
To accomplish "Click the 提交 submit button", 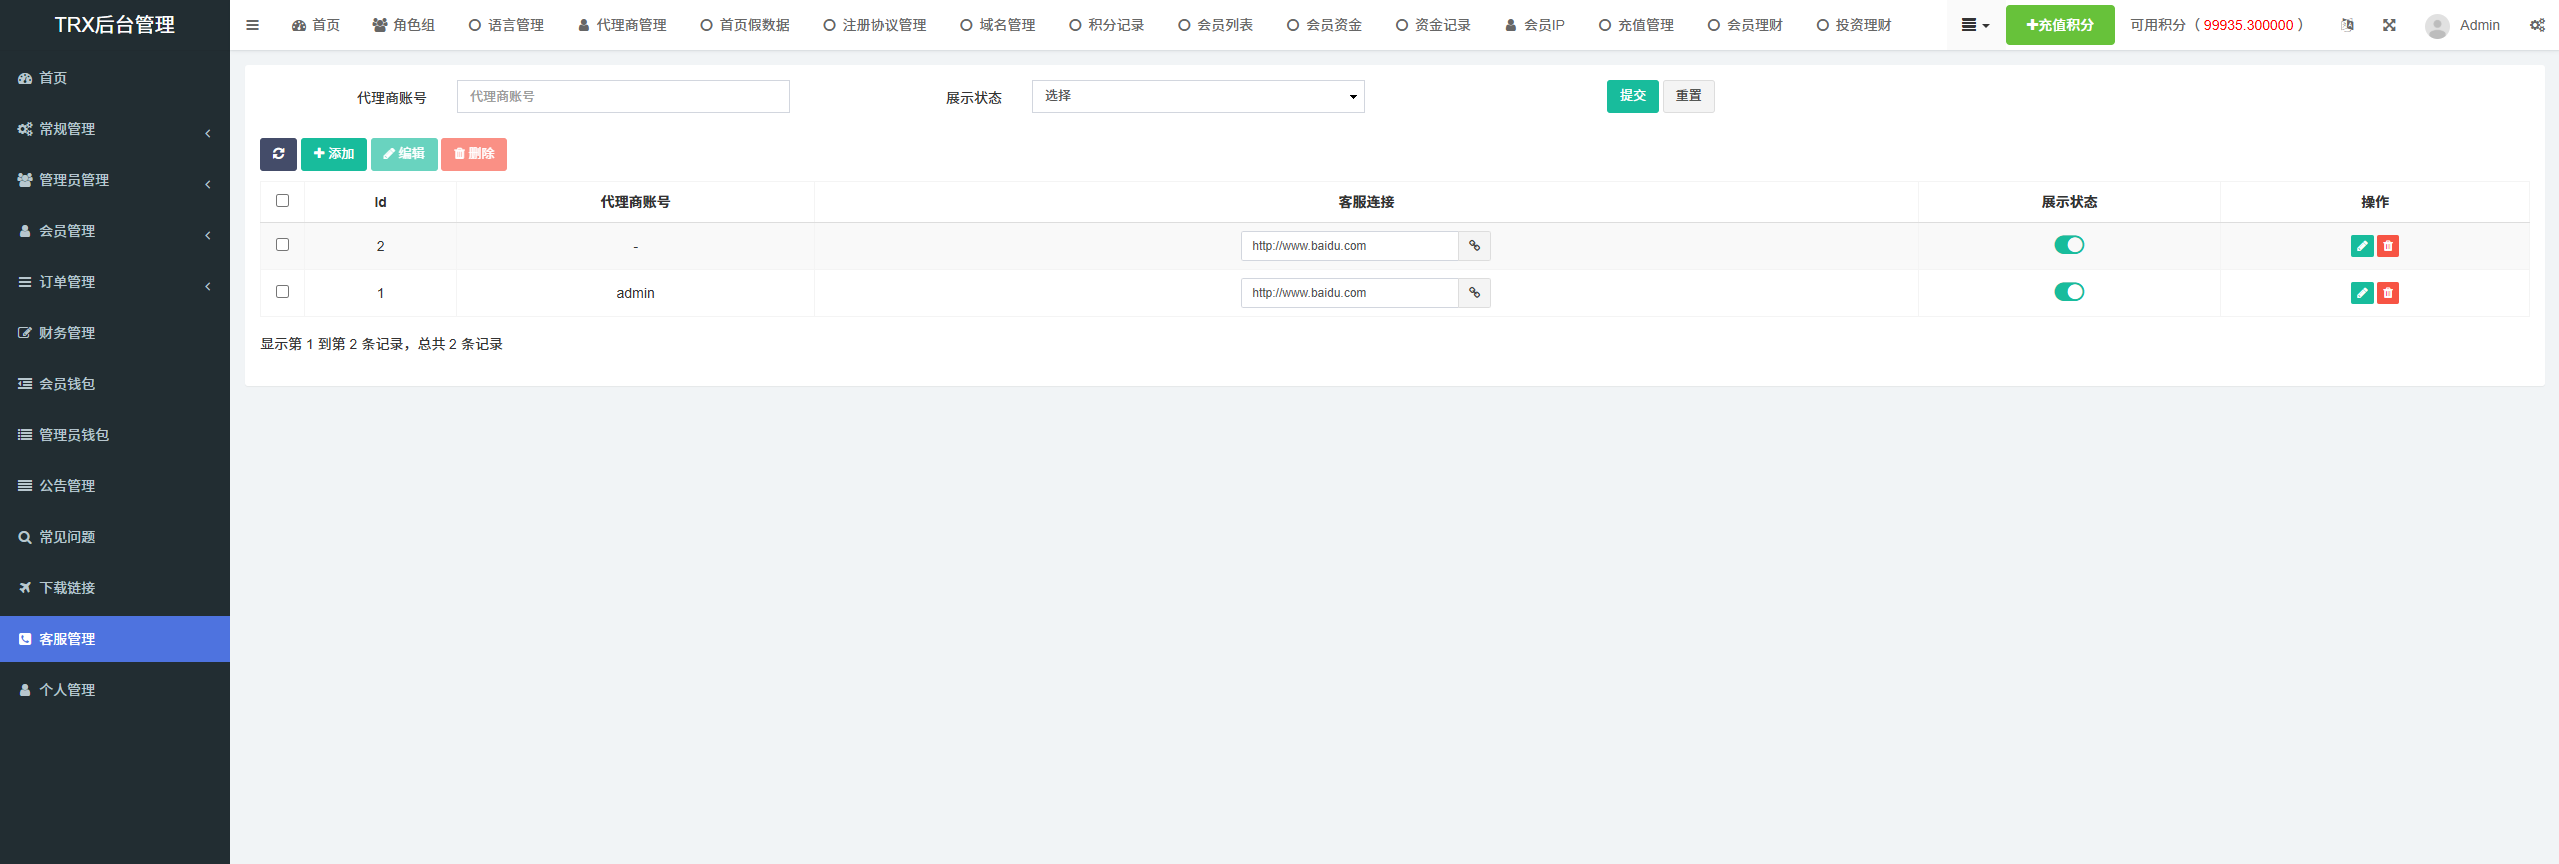I will point(1632,96).
